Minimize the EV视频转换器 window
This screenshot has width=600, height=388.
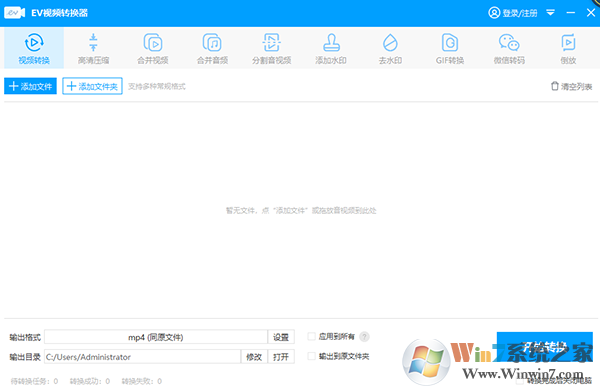[571, 13]
